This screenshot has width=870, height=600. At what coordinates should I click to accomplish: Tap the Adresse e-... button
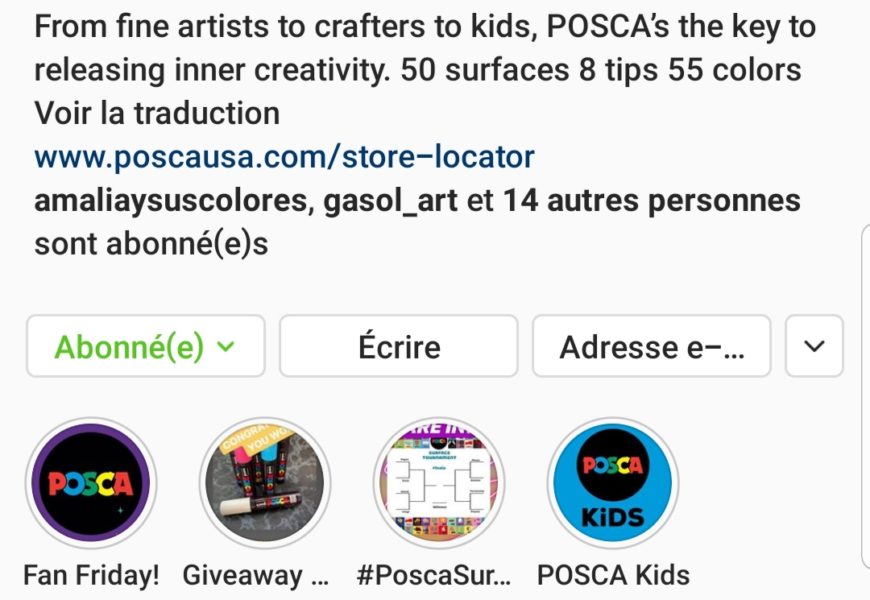(651, 347)
